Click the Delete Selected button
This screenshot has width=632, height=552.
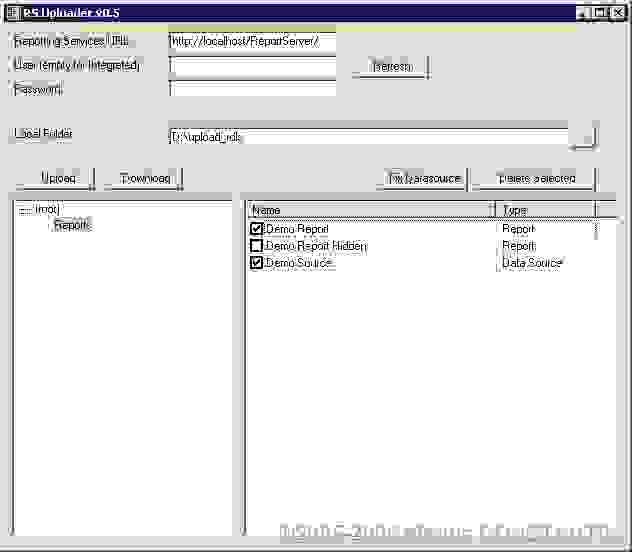[x=534, y=178]
